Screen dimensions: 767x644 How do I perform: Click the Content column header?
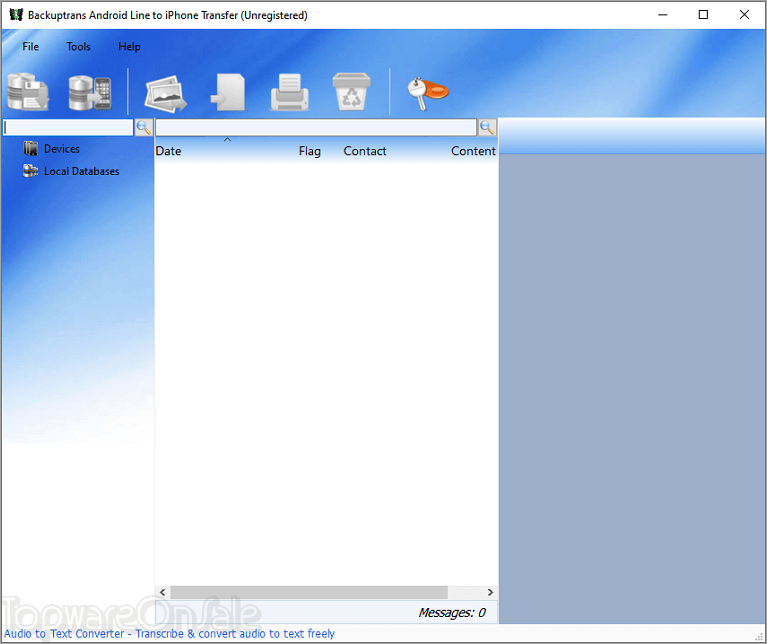(x=473, y=151)
